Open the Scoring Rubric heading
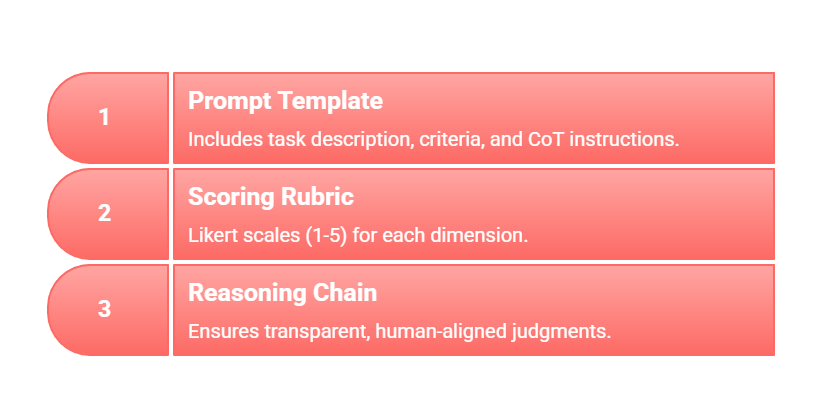822x403 pixels. pyautogui.click(x=270, y=197)
